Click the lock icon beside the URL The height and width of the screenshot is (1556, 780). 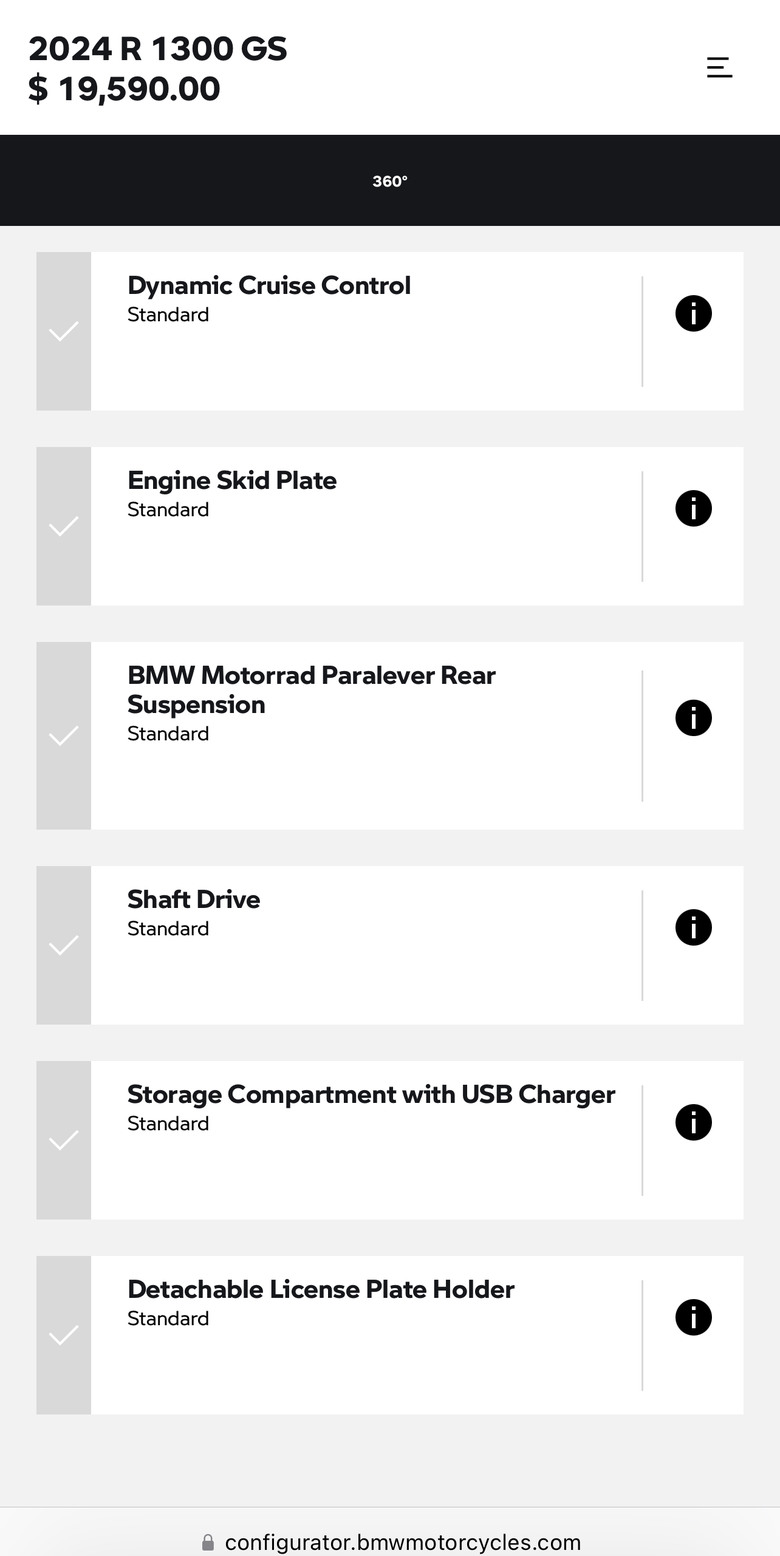pyautogui.click(x=208, y=1542)
